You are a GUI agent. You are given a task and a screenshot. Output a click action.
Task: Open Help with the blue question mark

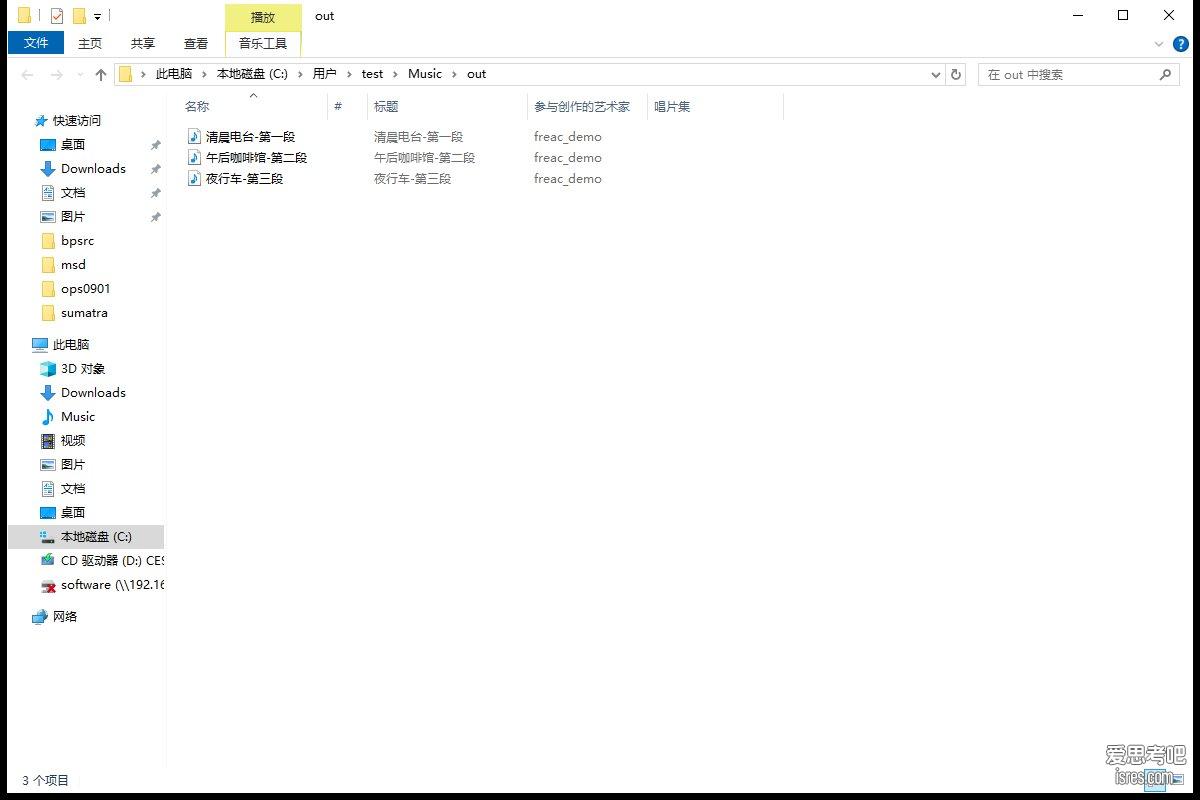point(1180,44)
